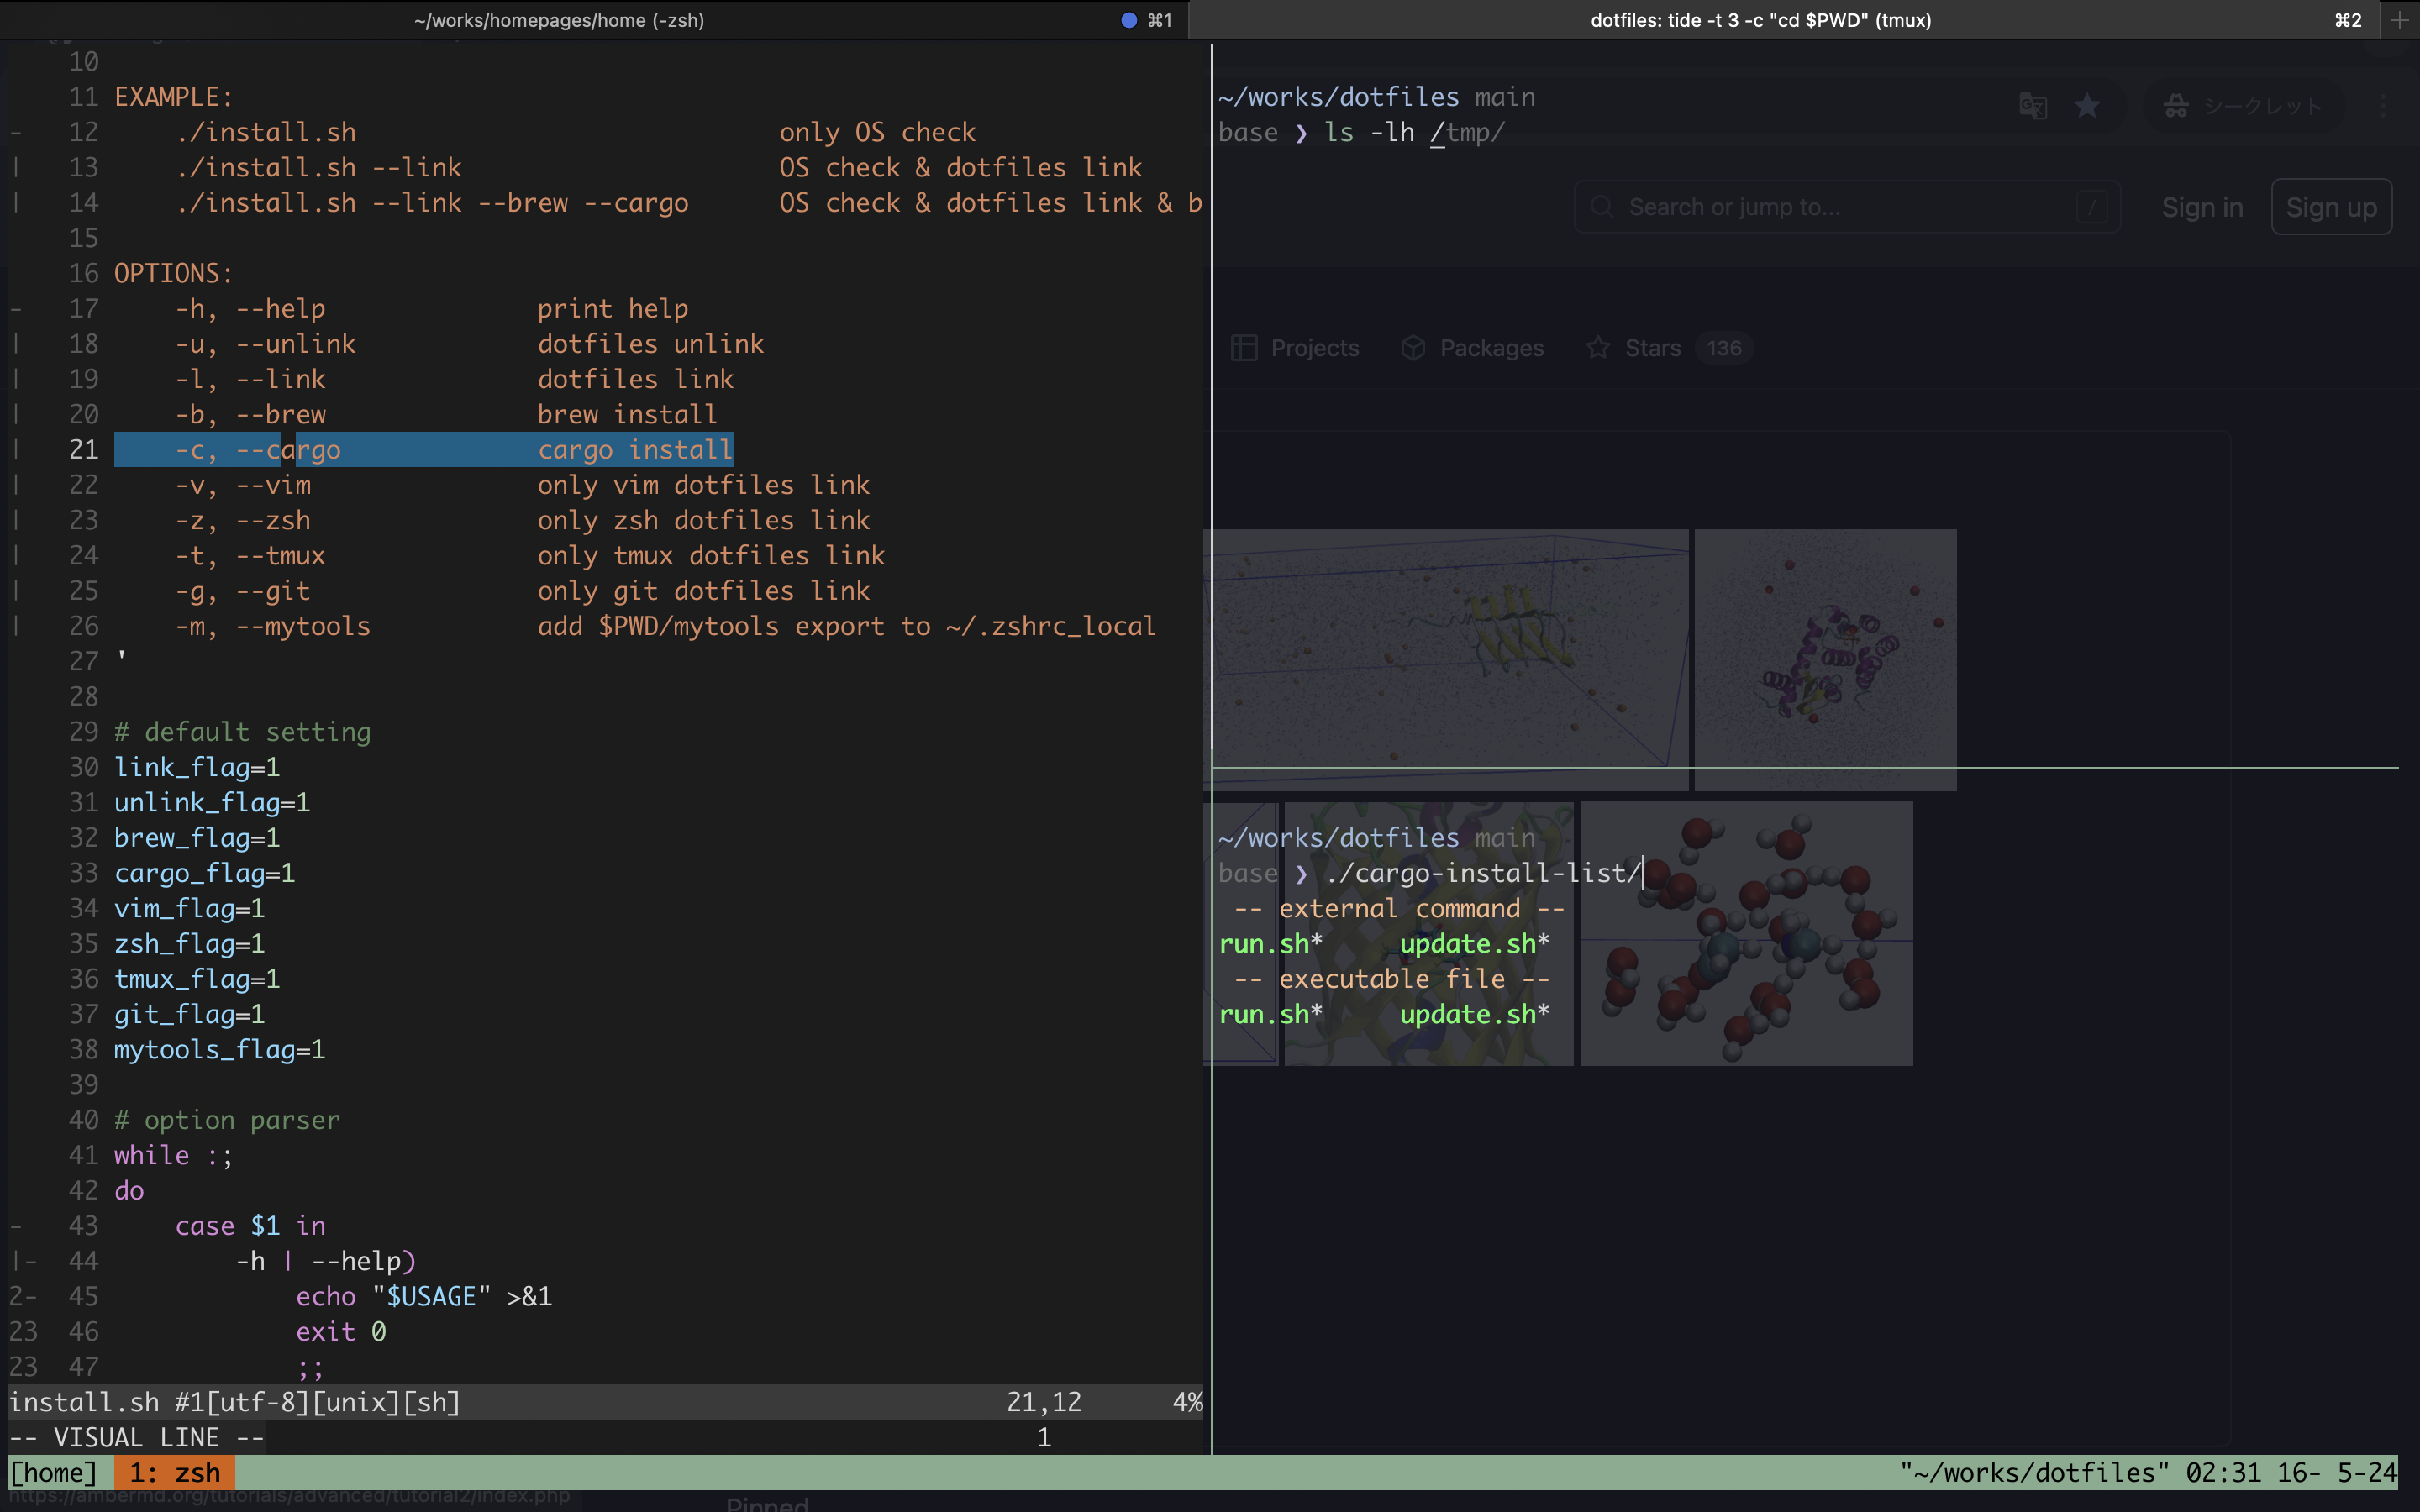Click the bookmark star in browser address bar

[x=2087, y=106]
